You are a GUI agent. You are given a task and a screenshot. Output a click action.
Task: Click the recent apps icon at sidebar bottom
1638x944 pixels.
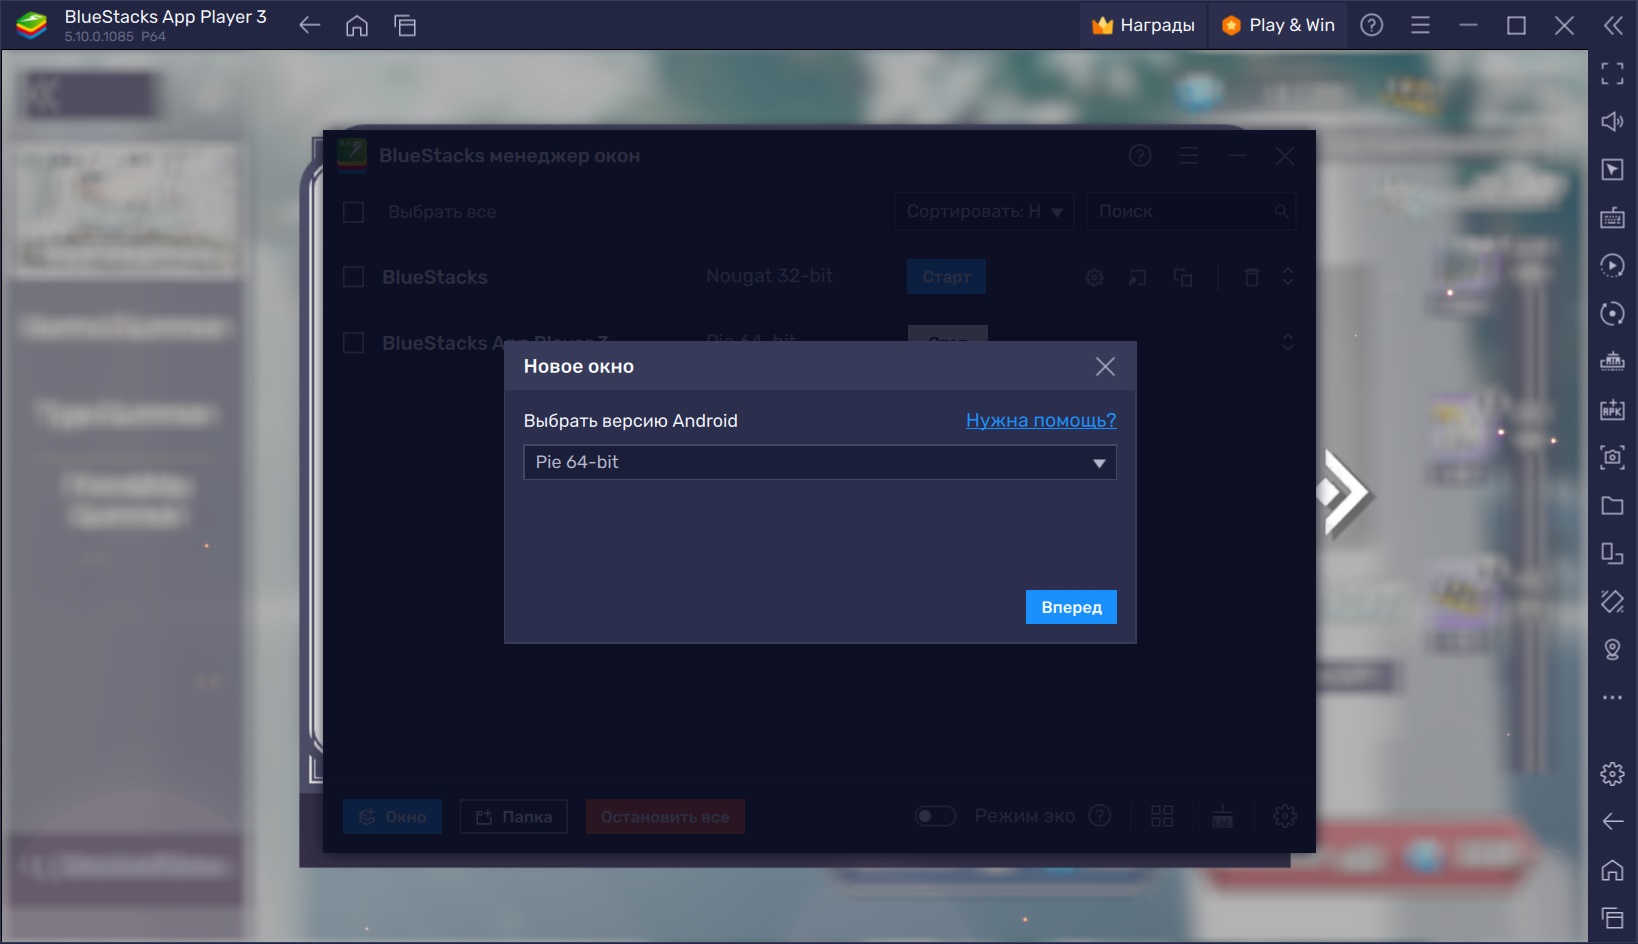1612,917
